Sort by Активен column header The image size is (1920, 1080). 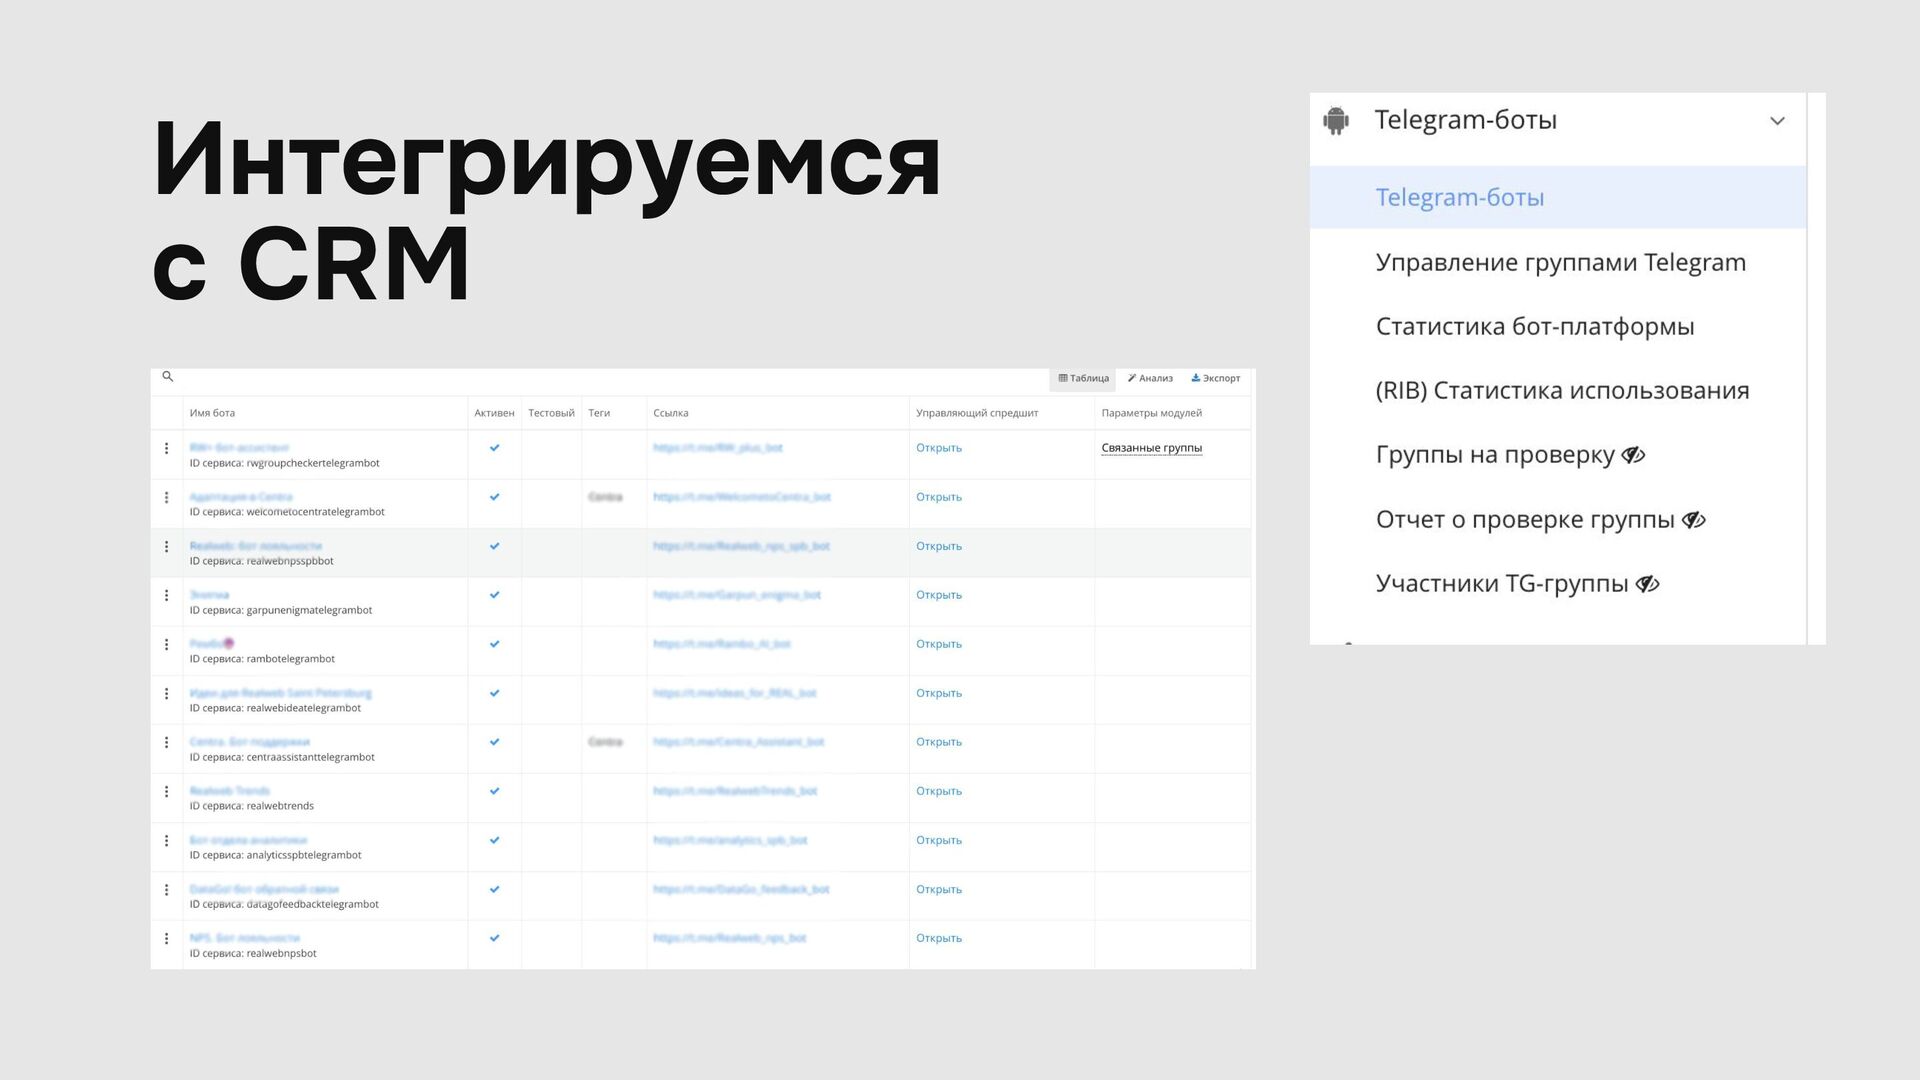pyautogui.click(x=494, y=413)
